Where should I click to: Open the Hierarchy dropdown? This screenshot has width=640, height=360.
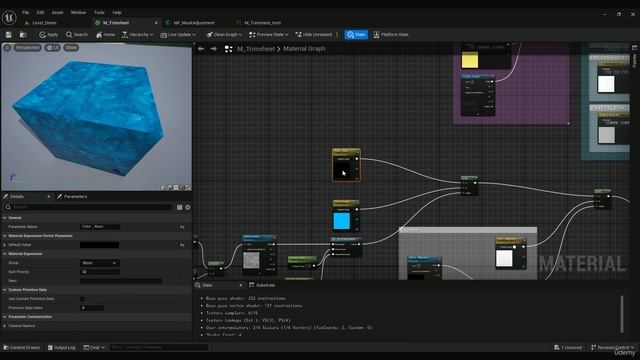(138, 35)
